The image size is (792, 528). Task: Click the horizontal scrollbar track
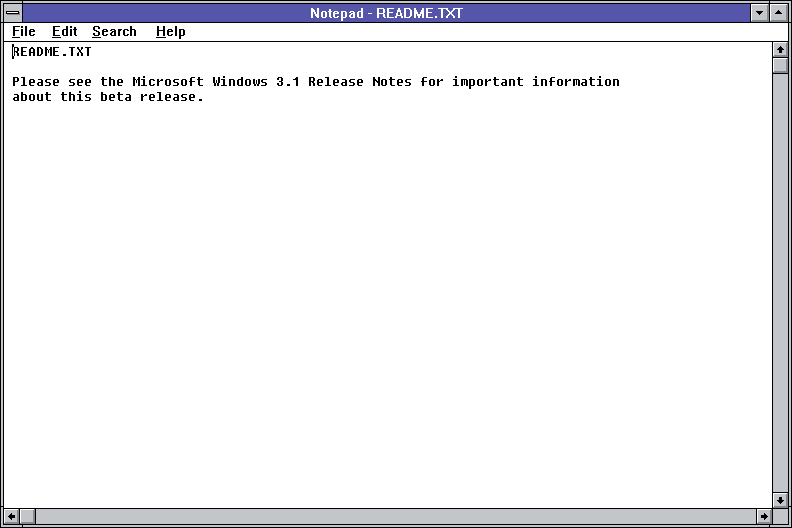[x=395, y=516]
